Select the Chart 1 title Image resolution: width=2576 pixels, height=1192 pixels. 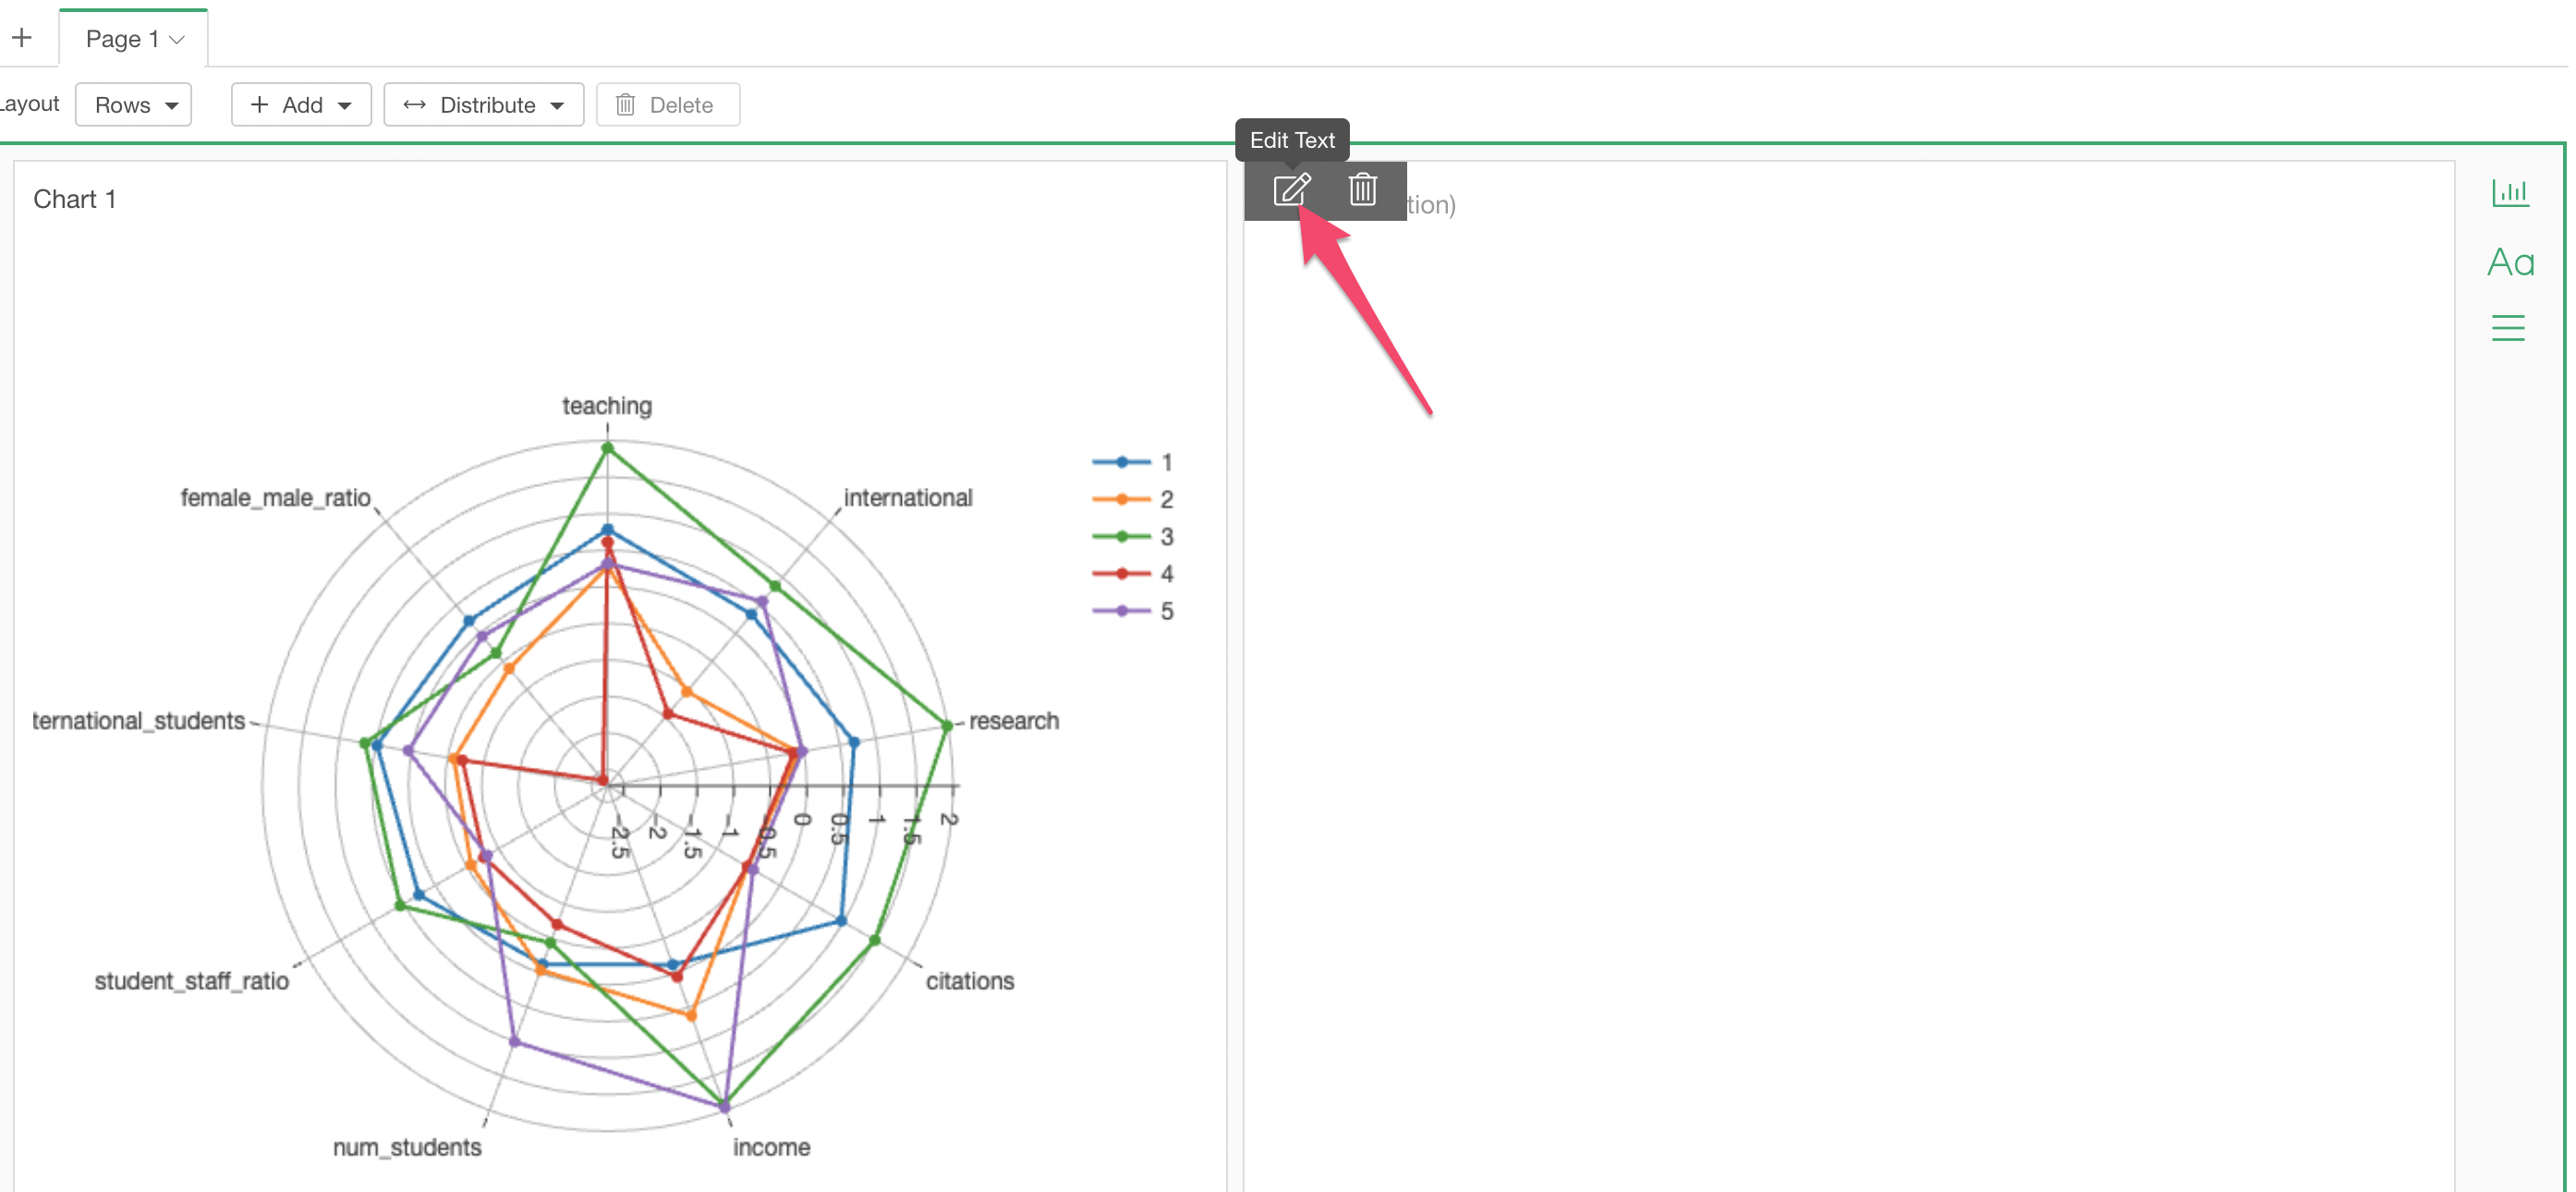[75, 199]
